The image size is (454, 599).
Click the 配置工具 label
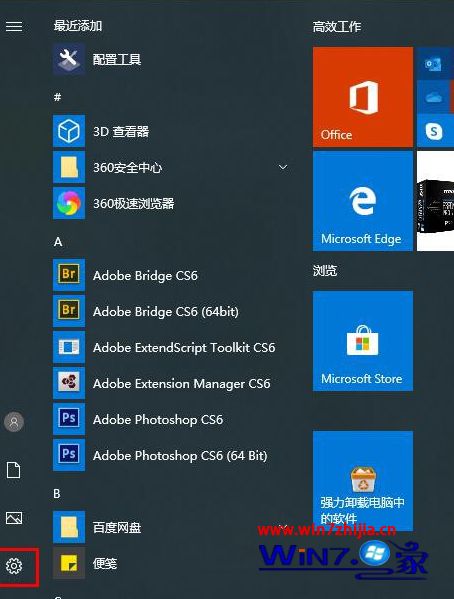coord(117,59)
